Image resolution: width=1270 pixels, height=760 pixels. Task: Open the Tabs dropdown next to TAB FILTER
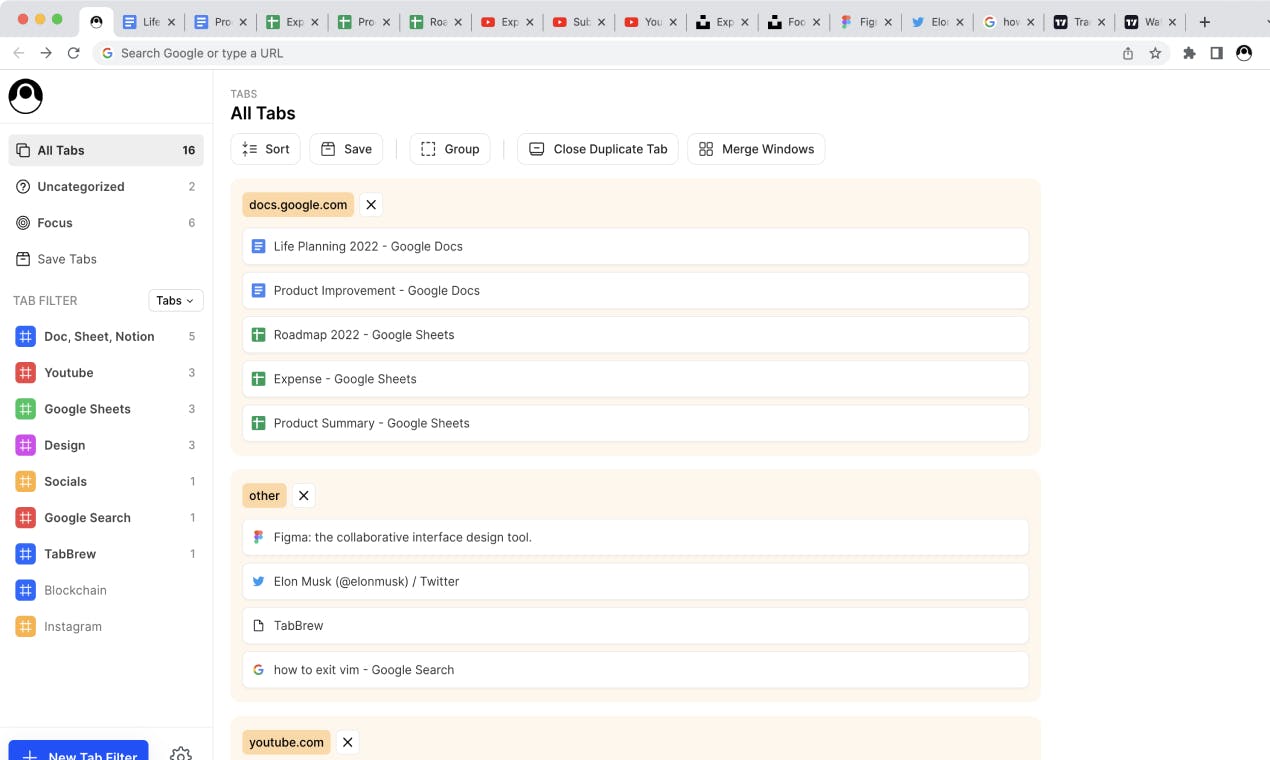176,300
